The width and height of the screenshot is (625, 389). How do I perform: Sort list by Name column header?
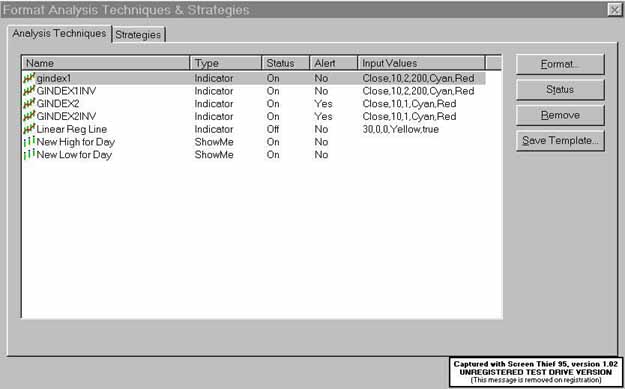pyautogui.click(x=106, y=63)
